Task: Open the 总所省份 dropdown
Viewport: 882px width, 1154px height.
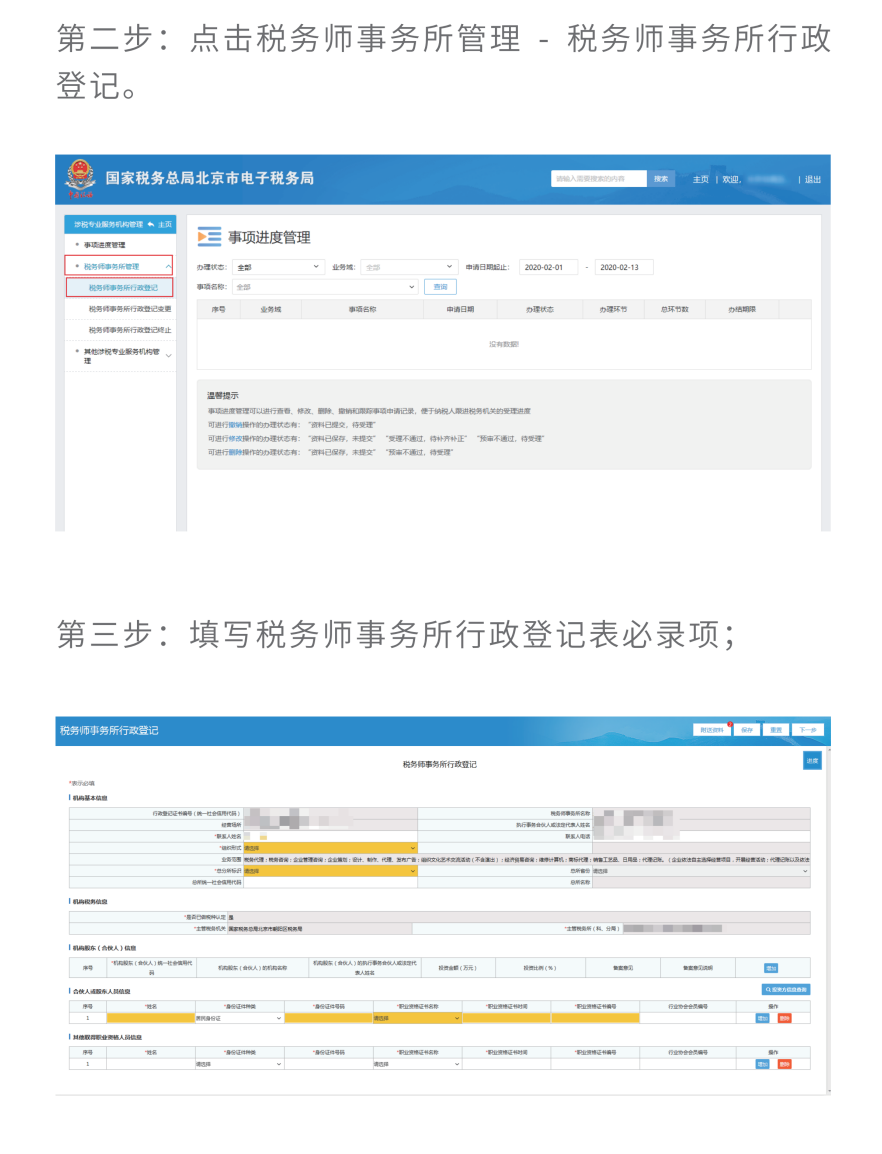Action: [700, 871]
